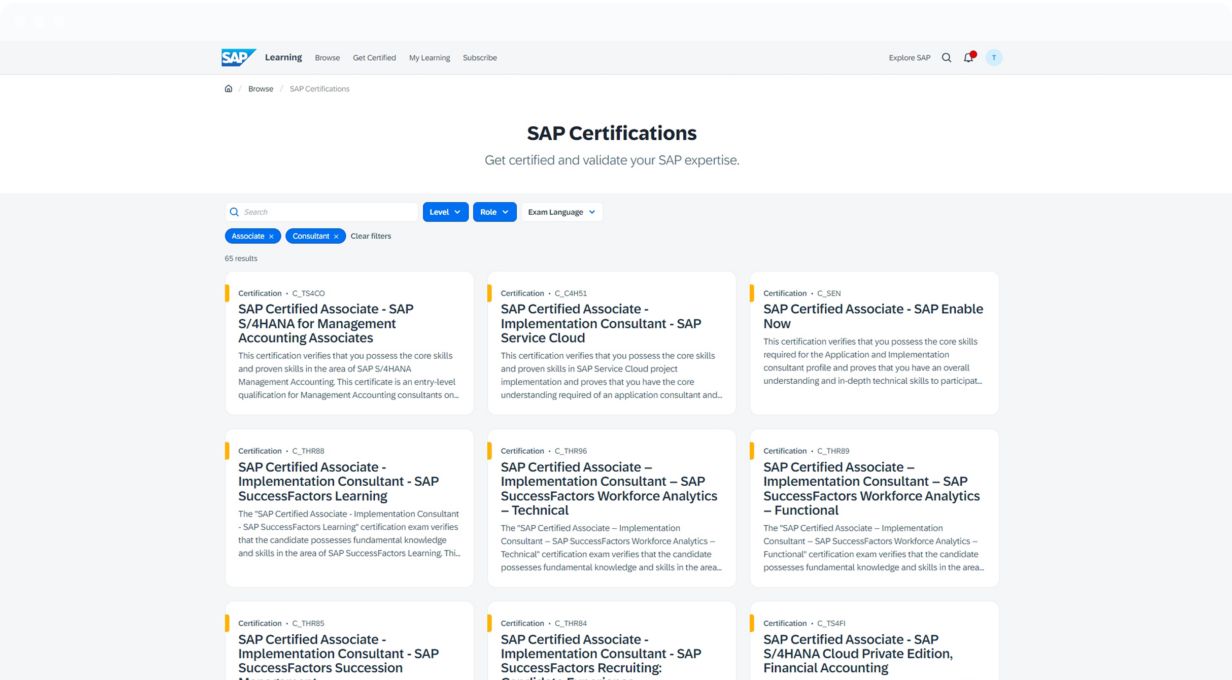Open the Exam Language dropdown

561,212
